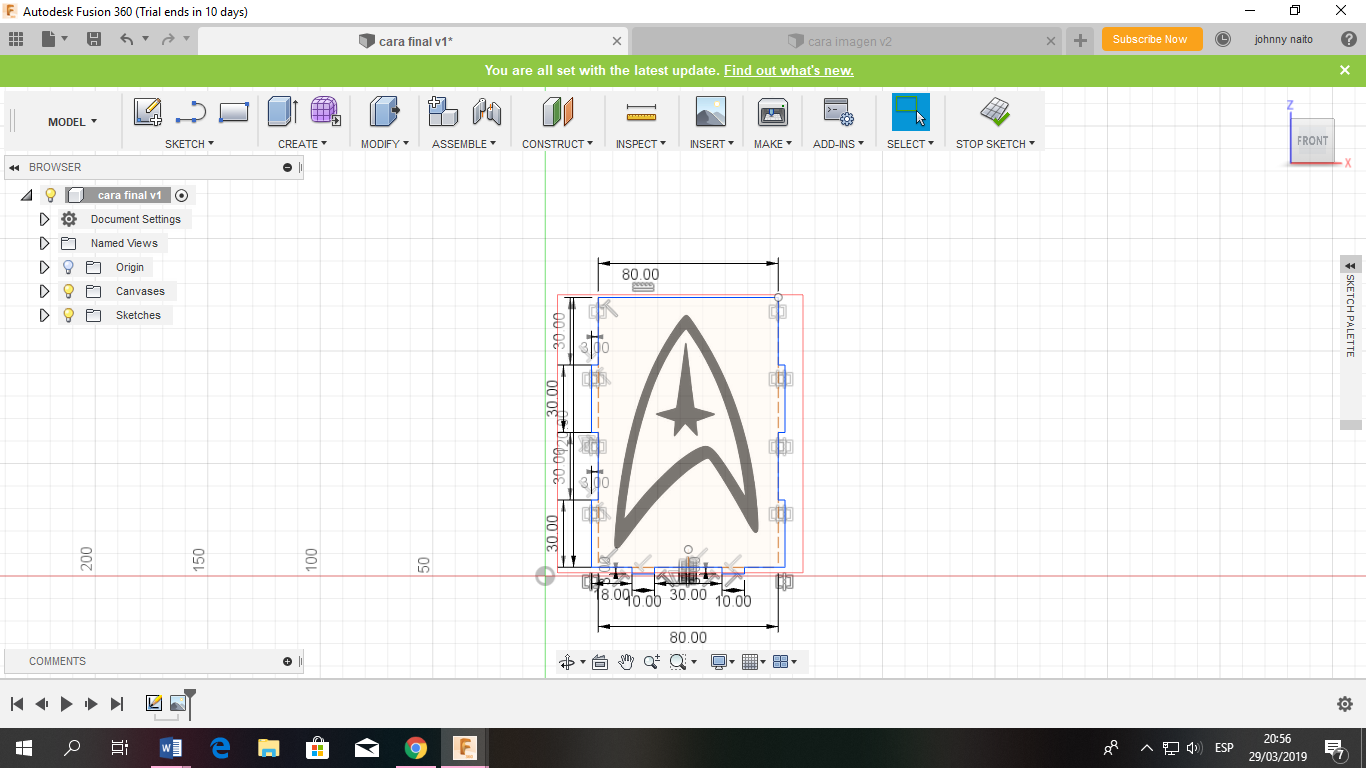Click the Extrude tool in Create
The height and width of the screenshot is (768, 1366).
pos(283,111)
